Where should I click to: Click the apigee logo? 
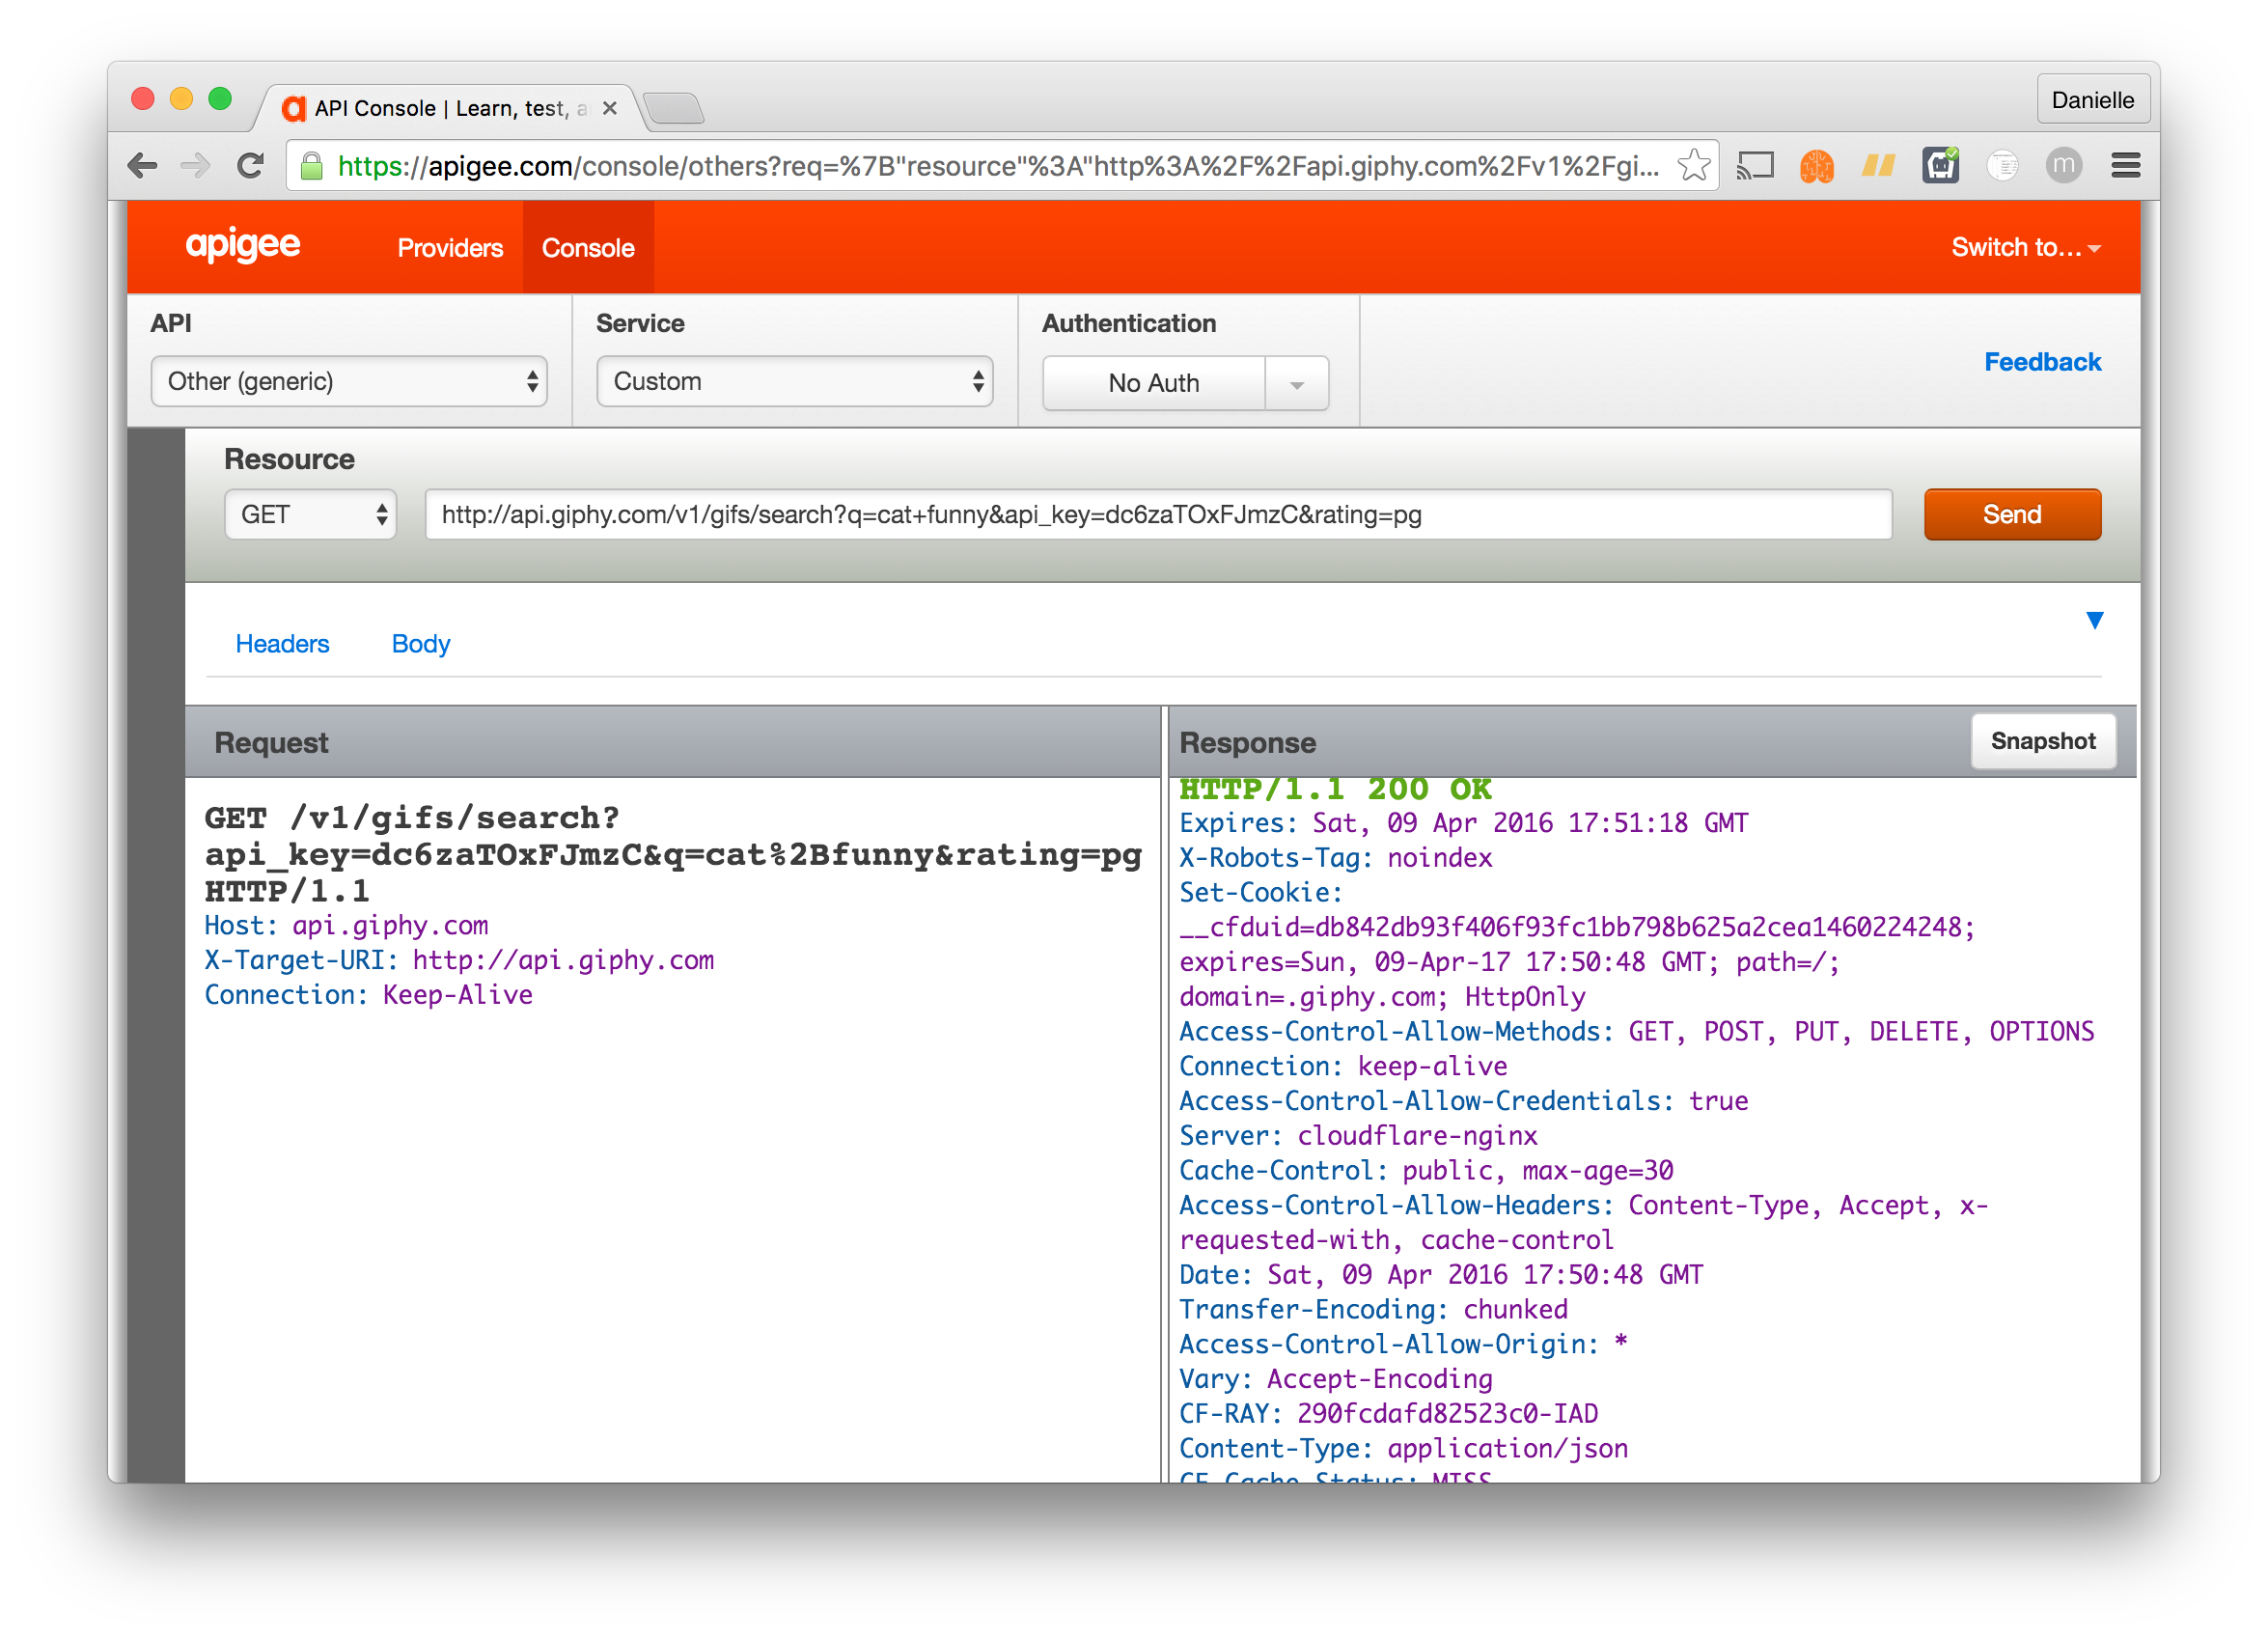(243, 245)
